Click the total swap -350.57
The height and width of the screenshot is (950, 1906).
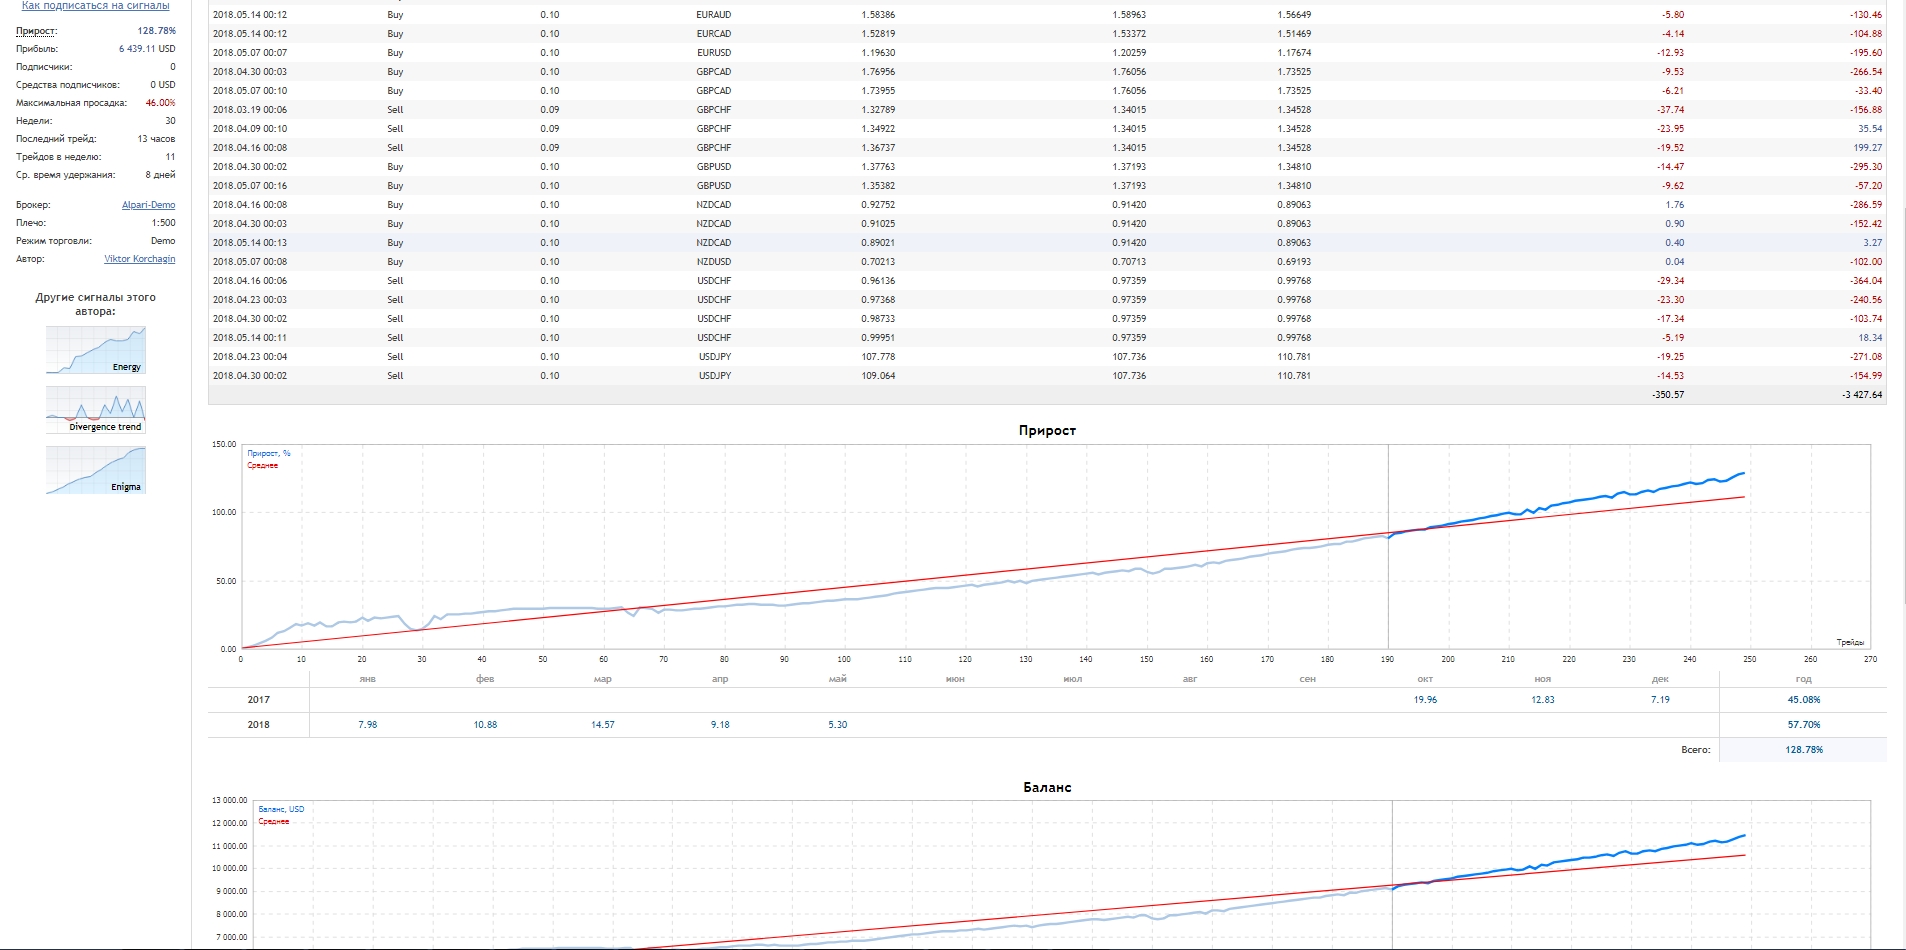(1668, 395)
